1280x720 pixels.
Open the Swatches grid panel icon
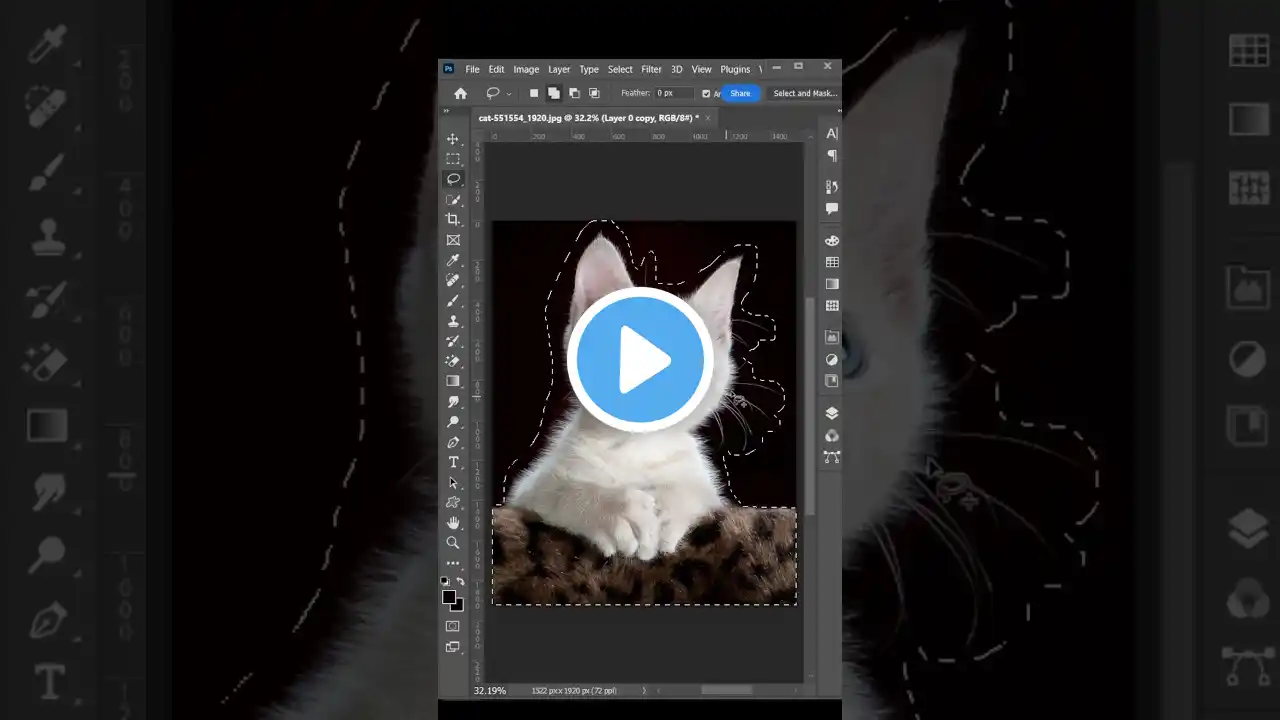pos(831,262)
